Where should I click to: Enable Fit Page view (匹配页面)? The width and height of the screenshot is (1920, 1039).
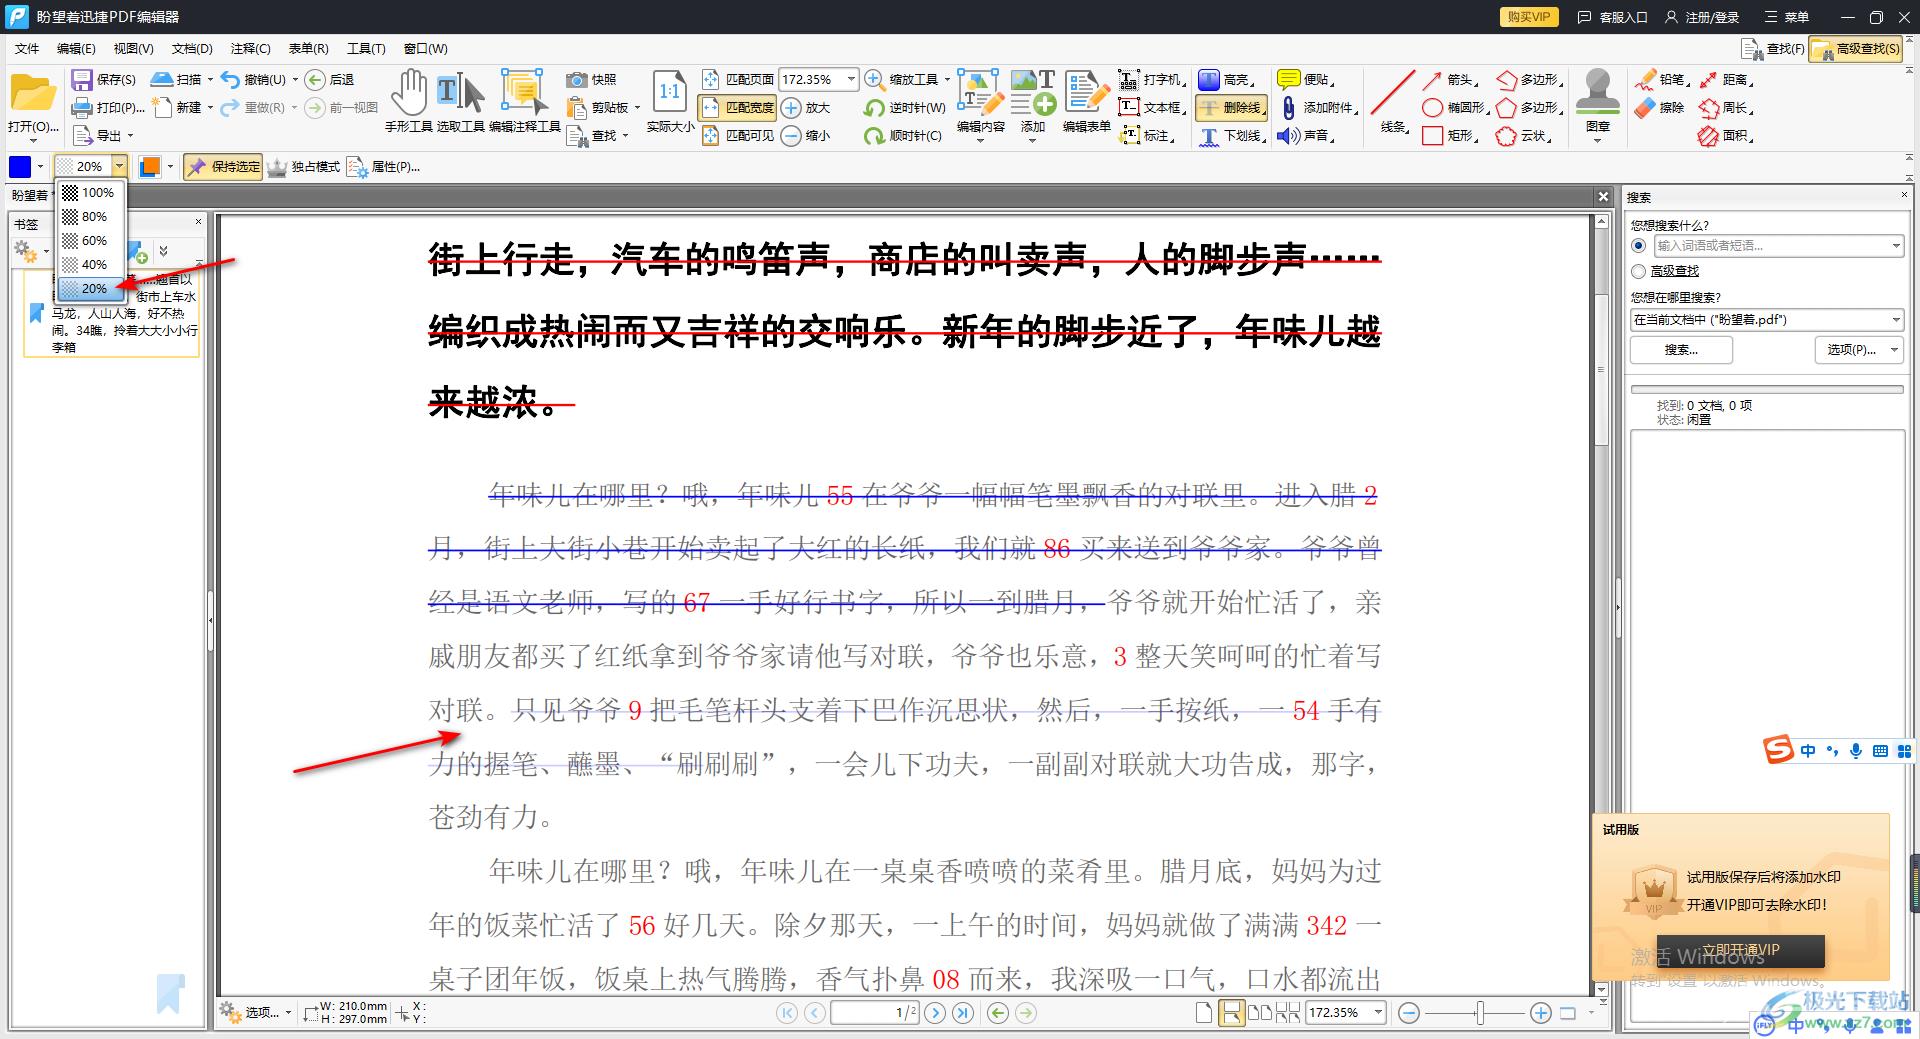click(738, 80)
